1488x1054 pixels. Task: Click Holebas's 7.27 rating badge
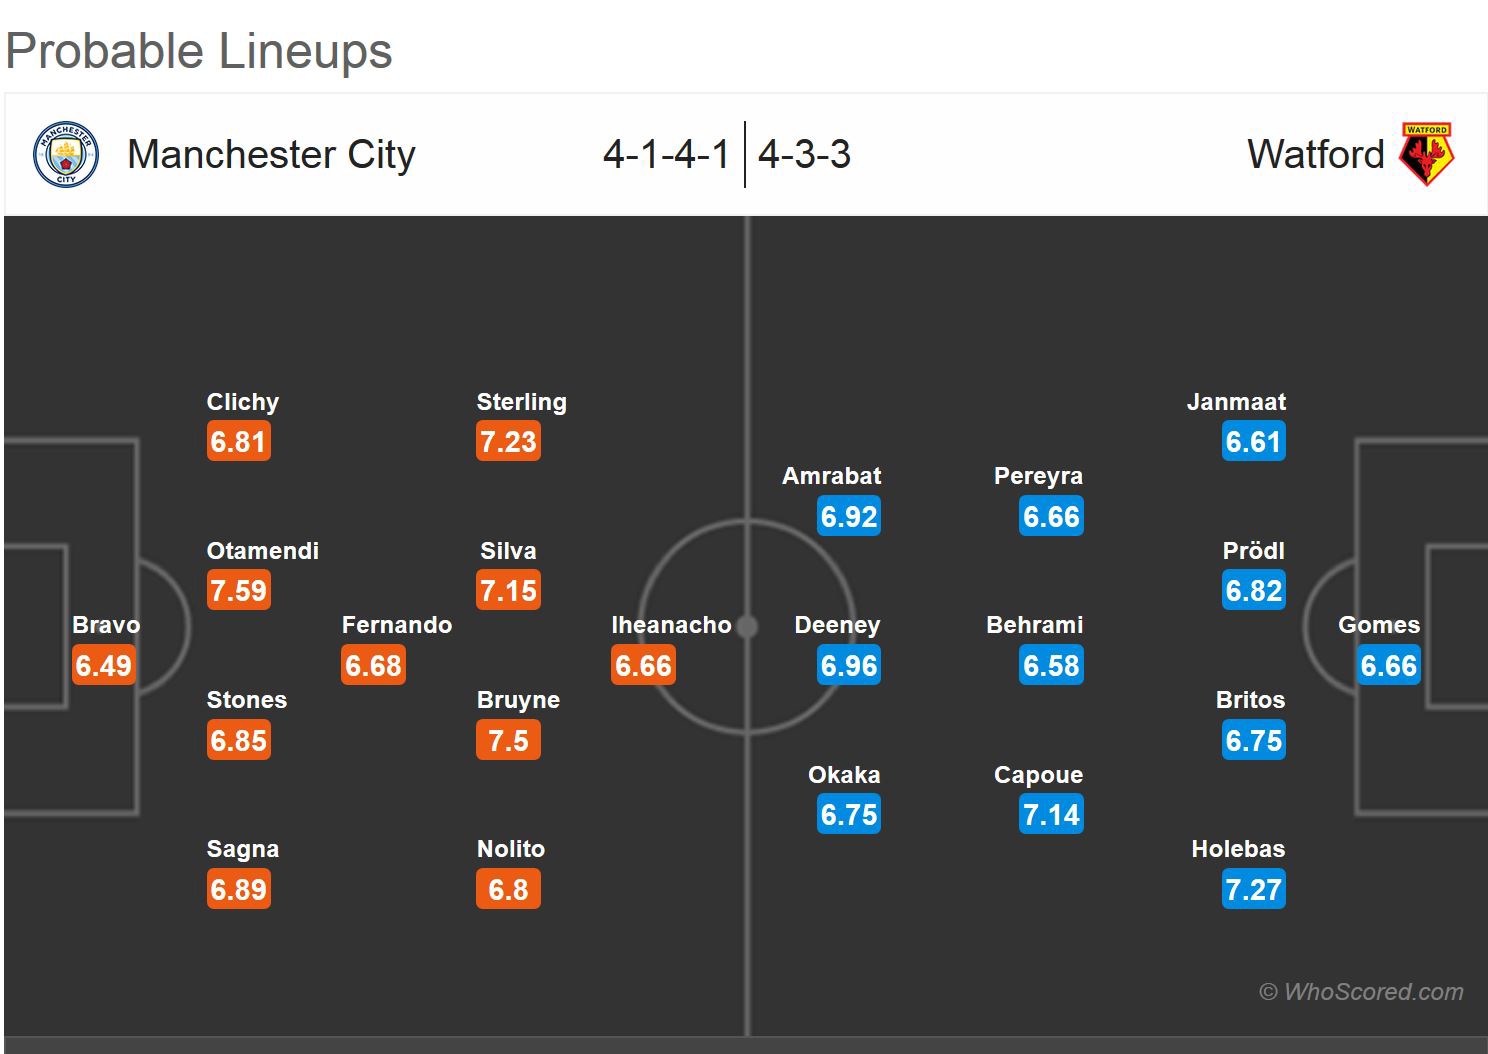point(1253,890)
